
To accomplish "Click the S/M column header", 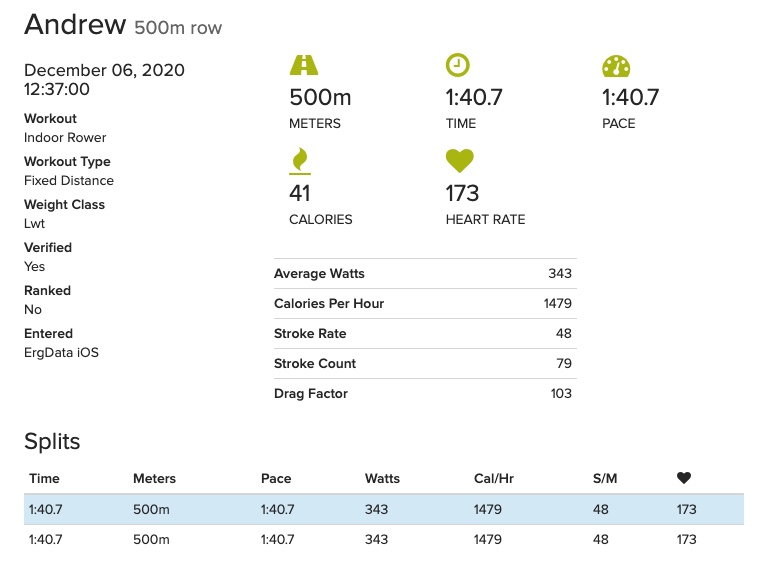I will click(x=605, y=479).
